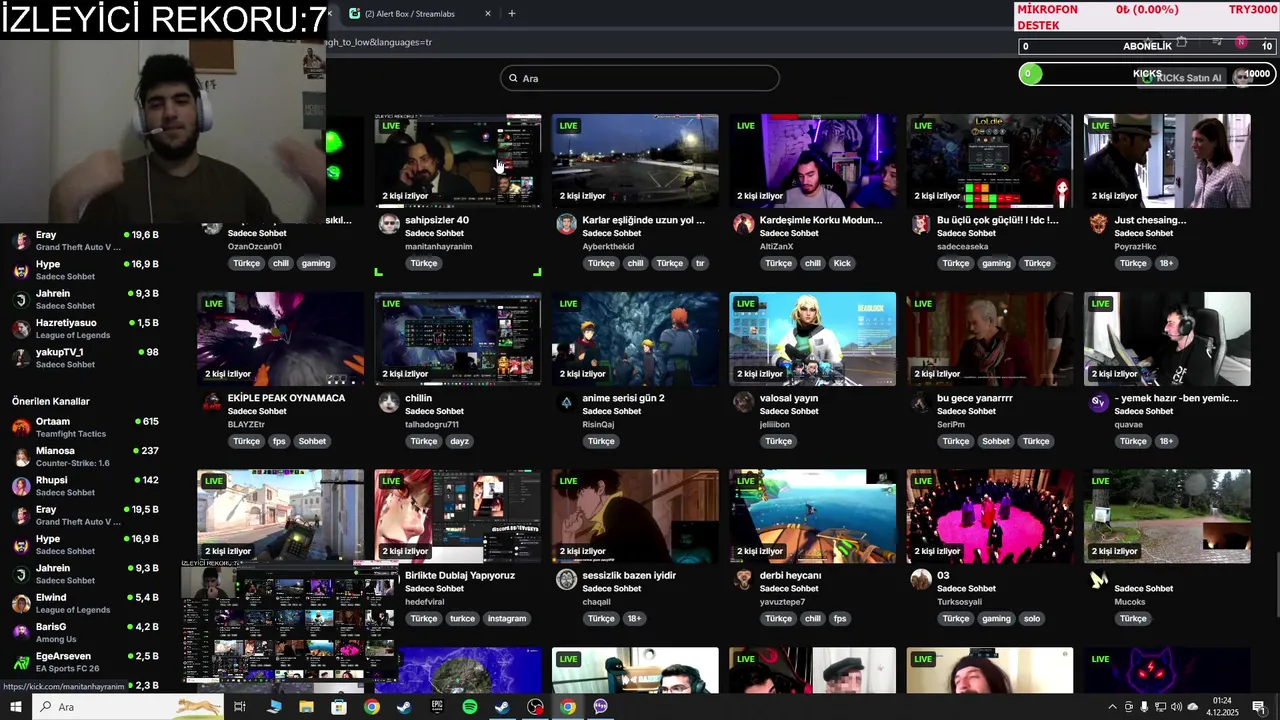Screen dimensions: 1280x720
Task: Open the 03 stream thumbnail by Turksosyall
Action: (x=990, y=516)
